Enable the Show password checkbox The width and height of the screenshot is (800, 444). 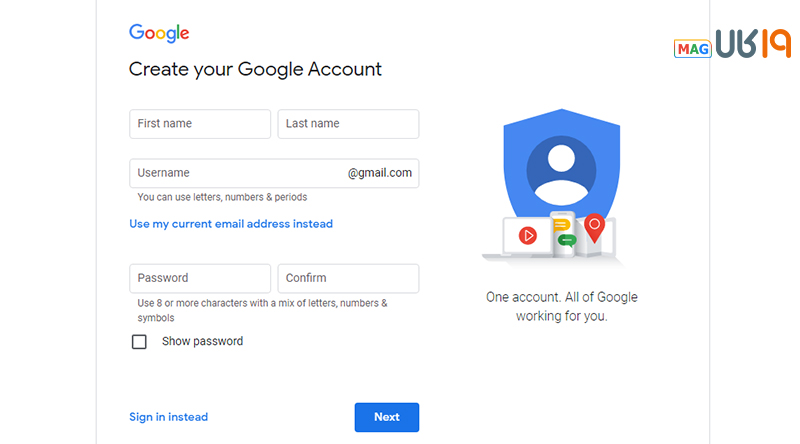coord(139,342)
